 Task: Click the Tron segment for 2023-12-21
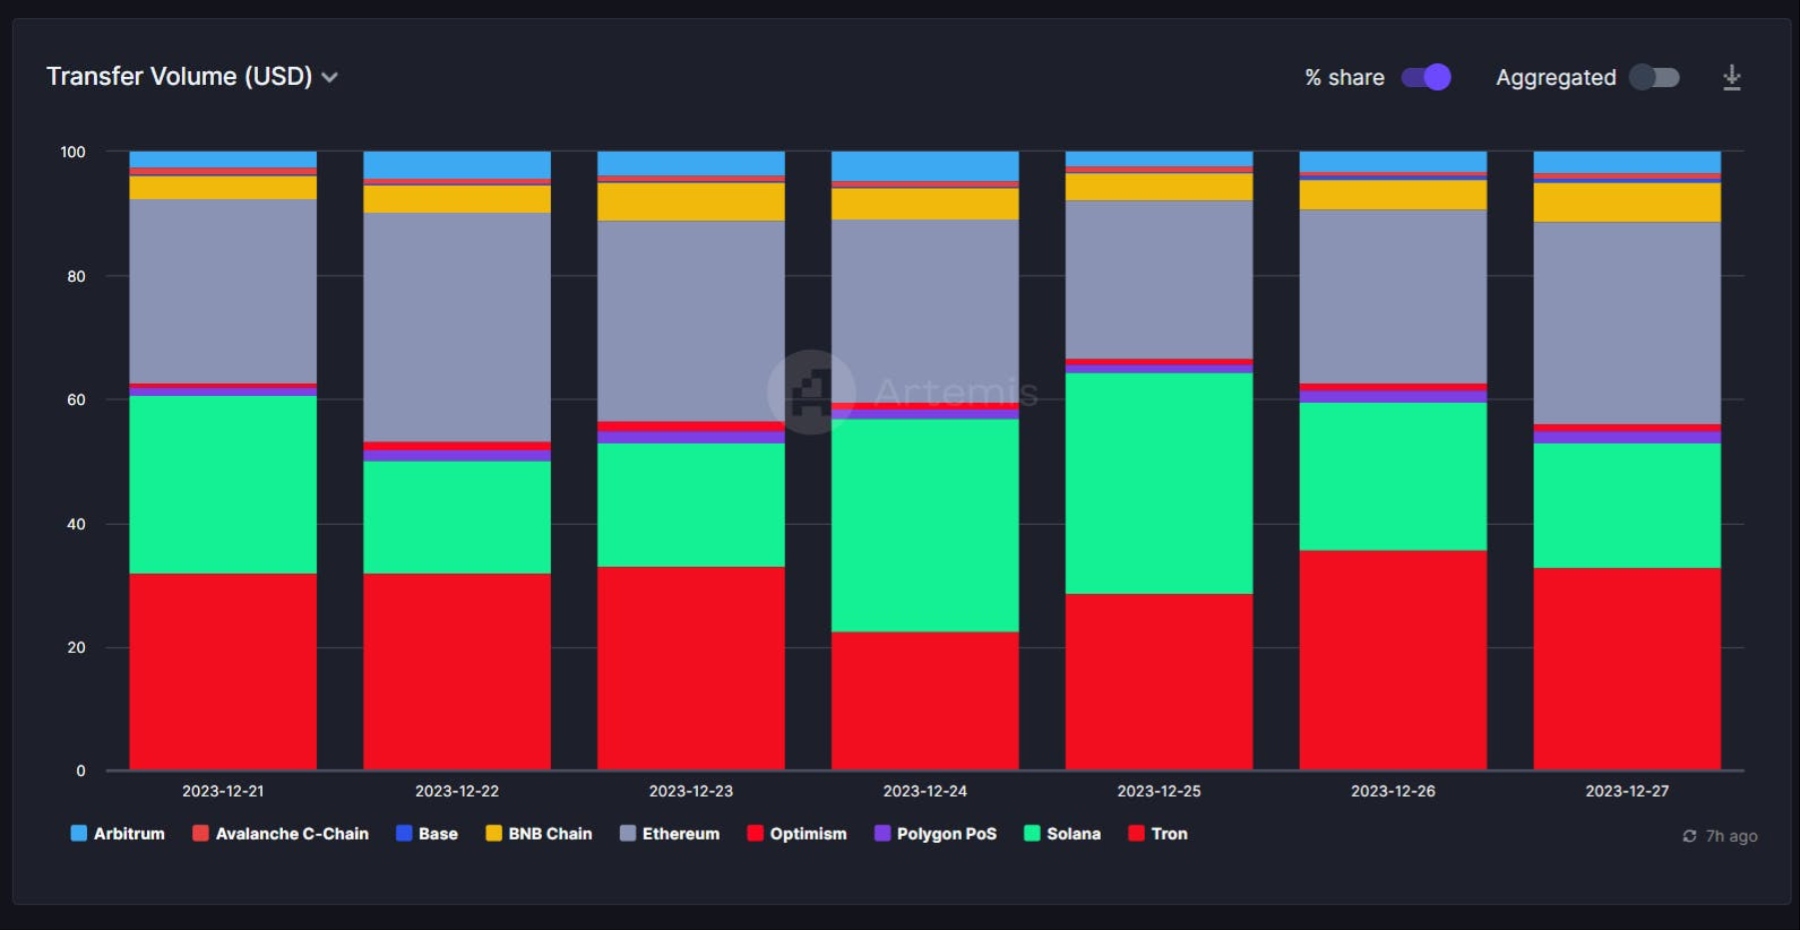(223, 671)
